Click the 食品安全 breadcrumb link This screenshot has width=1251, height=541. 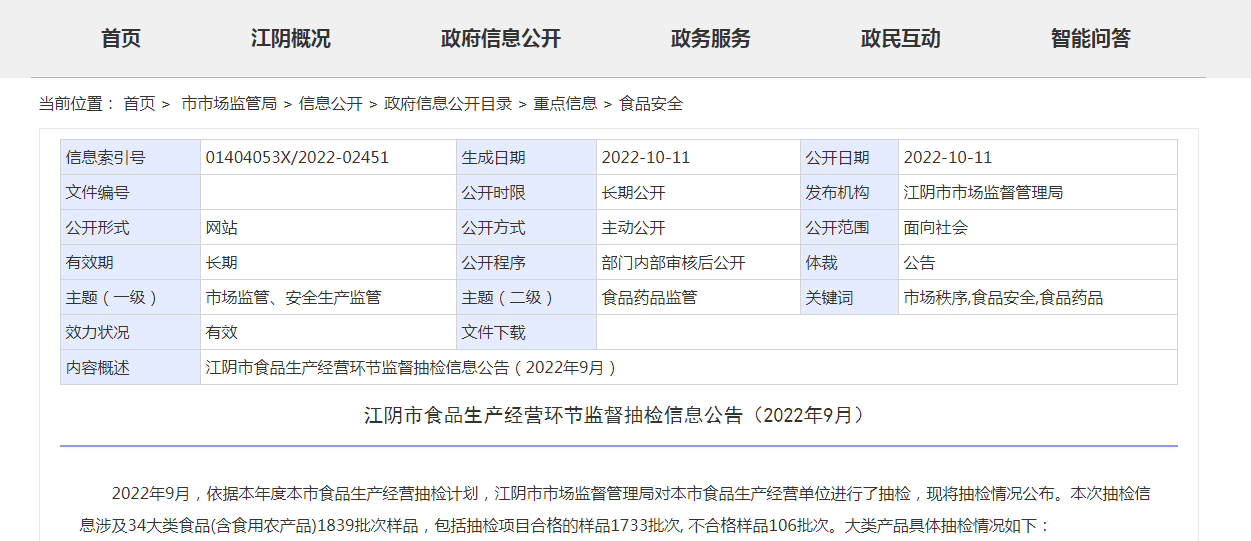(651, 103)
